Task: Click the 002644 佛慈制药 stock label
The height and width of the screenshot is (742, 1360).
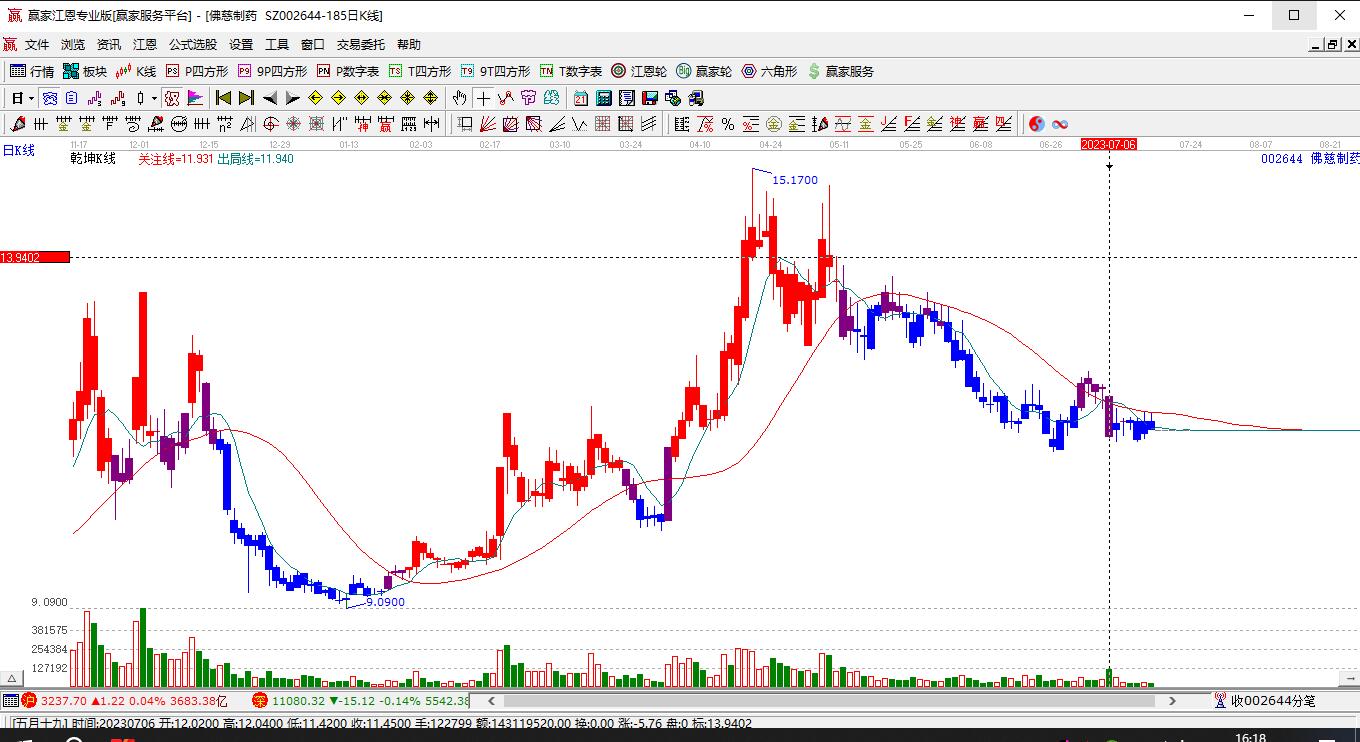Action: point(1310,158)
